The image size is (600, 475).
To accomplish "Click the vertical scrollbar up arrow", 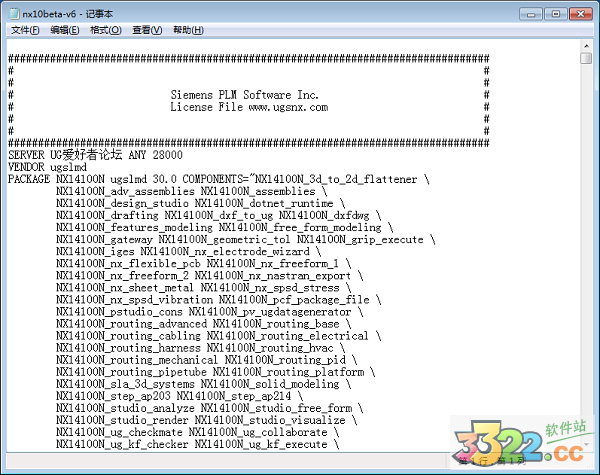I will (x=586, y=46).
